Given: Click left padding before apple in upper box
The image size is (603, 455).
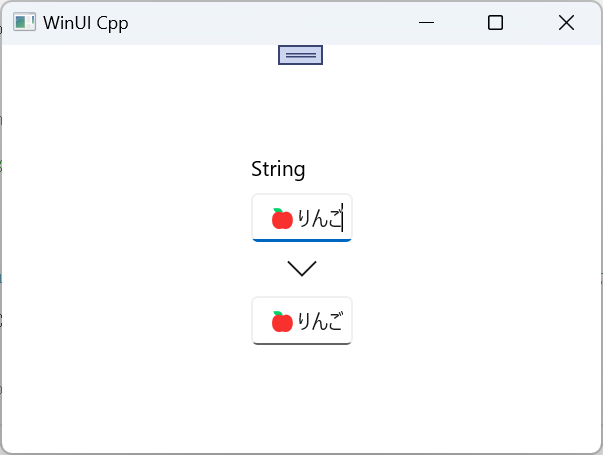Looking at the screenshot, I should [x=260, y=218].
